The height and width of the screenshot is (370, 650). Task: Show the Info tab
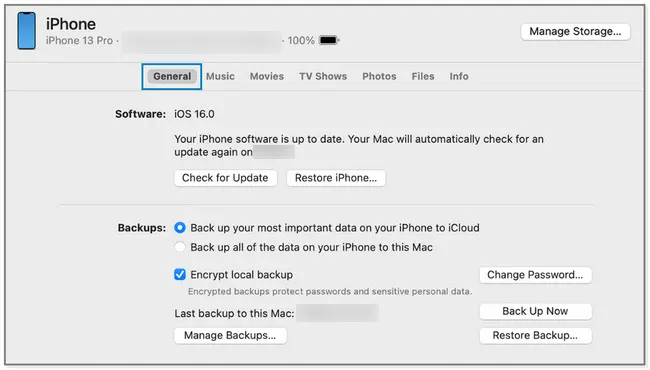(459, 76)
